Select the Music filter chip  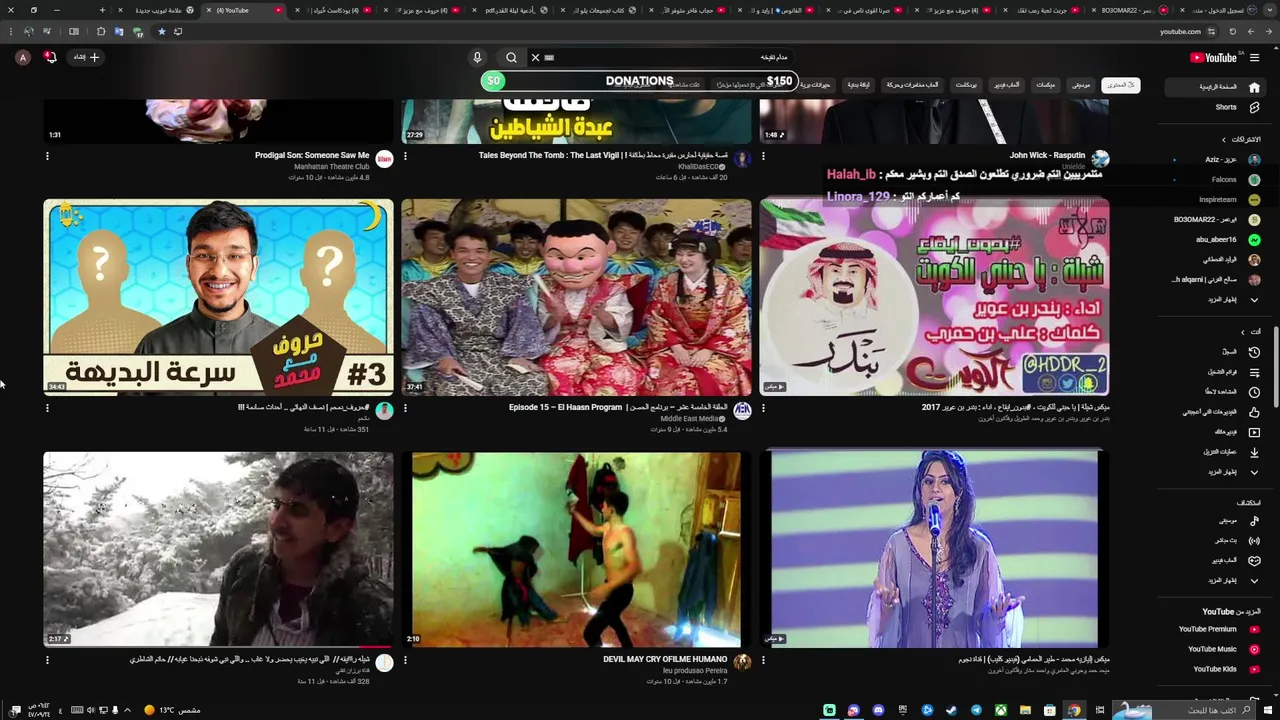pyautogui.click(x=1081, y=85)
